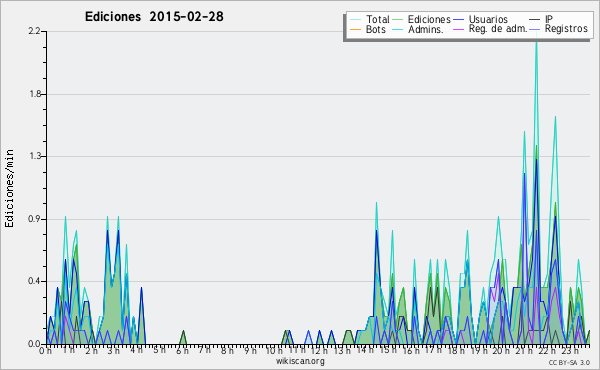Click the 12 h tick label

318,351
